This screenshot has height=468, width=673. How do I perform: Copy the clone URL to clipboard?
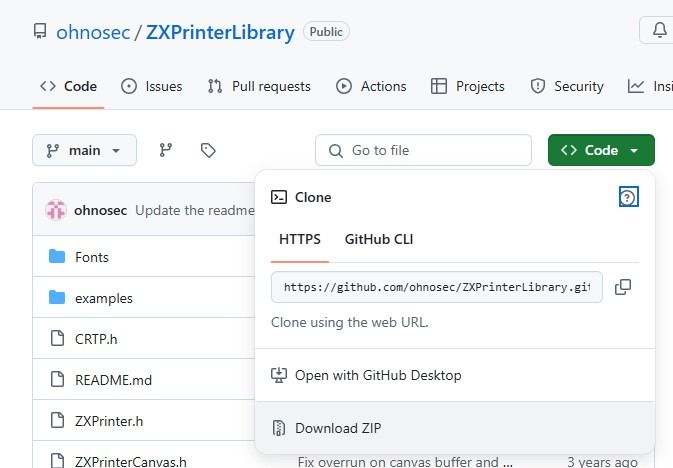623,287
